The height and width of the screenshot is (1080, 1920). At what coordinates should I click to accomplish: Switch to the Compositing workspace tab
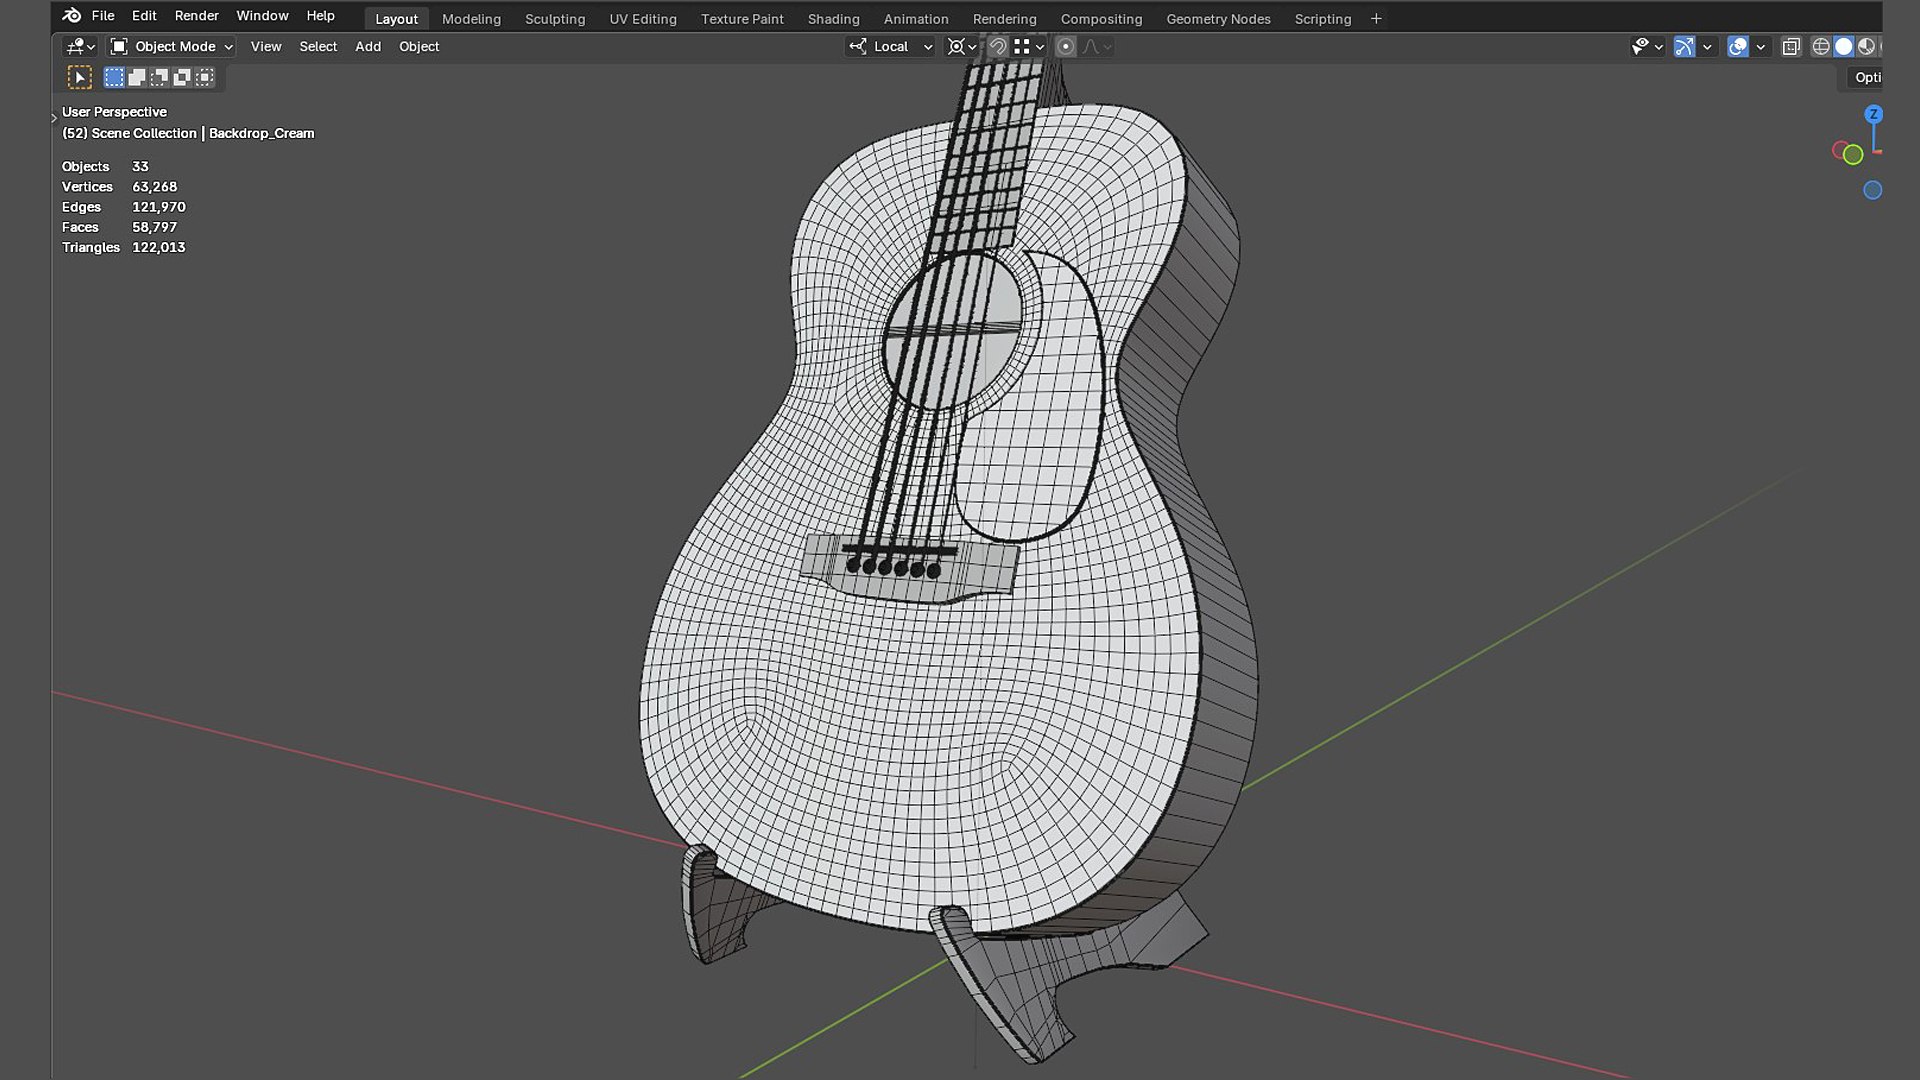pos(1101,19)
